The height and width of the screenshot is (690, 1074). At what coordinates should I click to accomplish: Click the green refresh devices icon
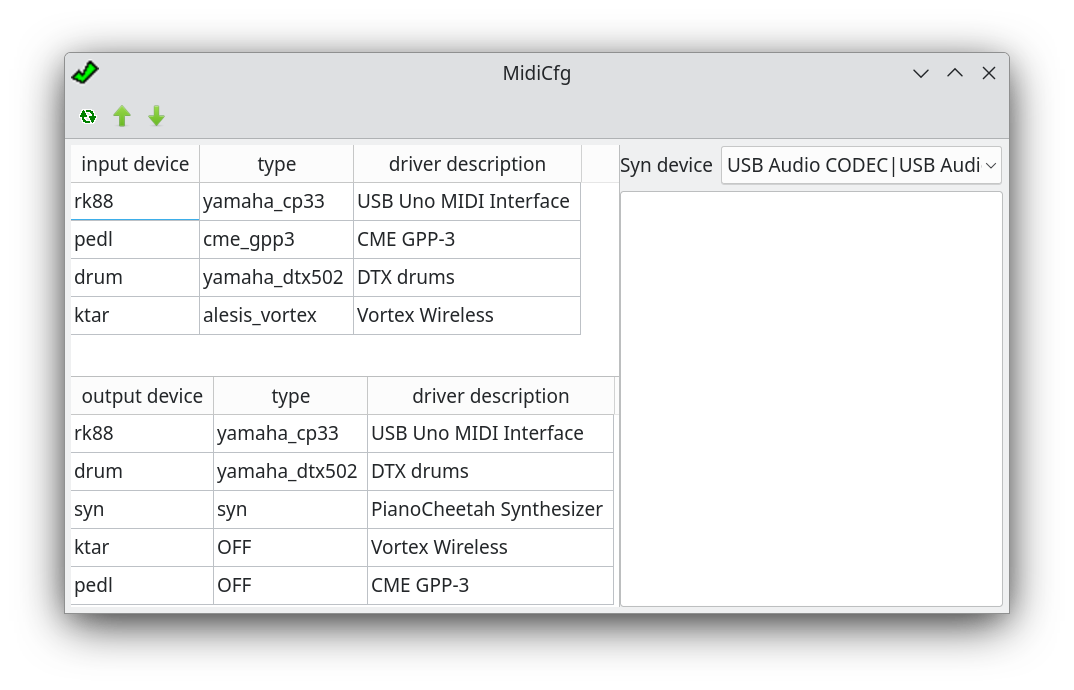(88, 117)
